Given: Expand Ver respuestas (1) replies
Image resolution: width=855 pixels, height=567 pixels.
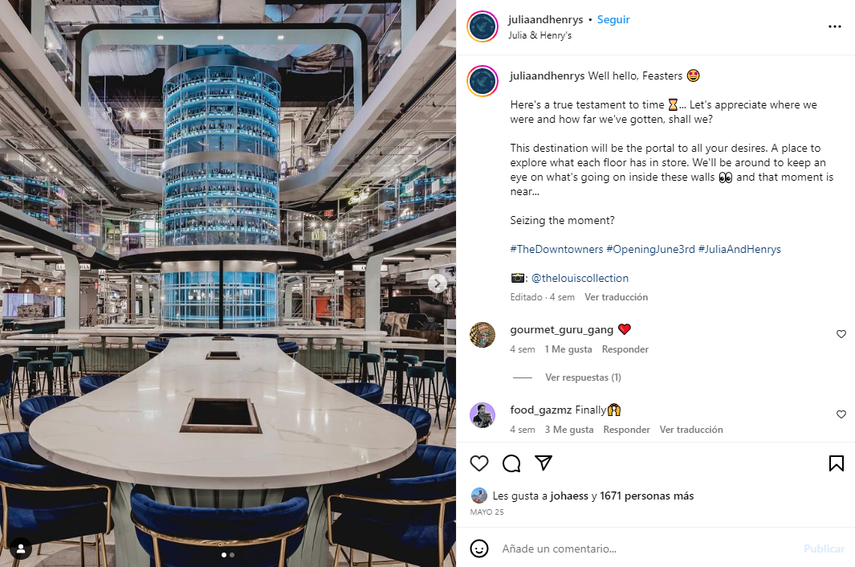Looking at the screenshot, I should tap(583, 377).
